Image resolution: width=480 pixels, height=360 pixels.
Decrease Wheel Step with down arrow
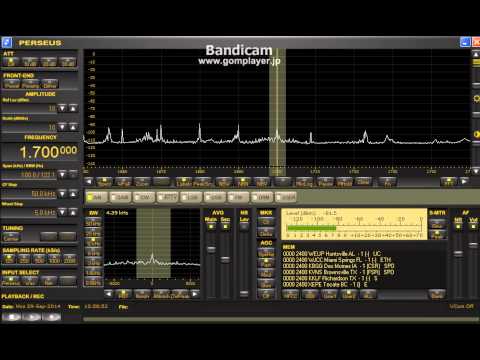pyautogui.click(x=62, y=212)
